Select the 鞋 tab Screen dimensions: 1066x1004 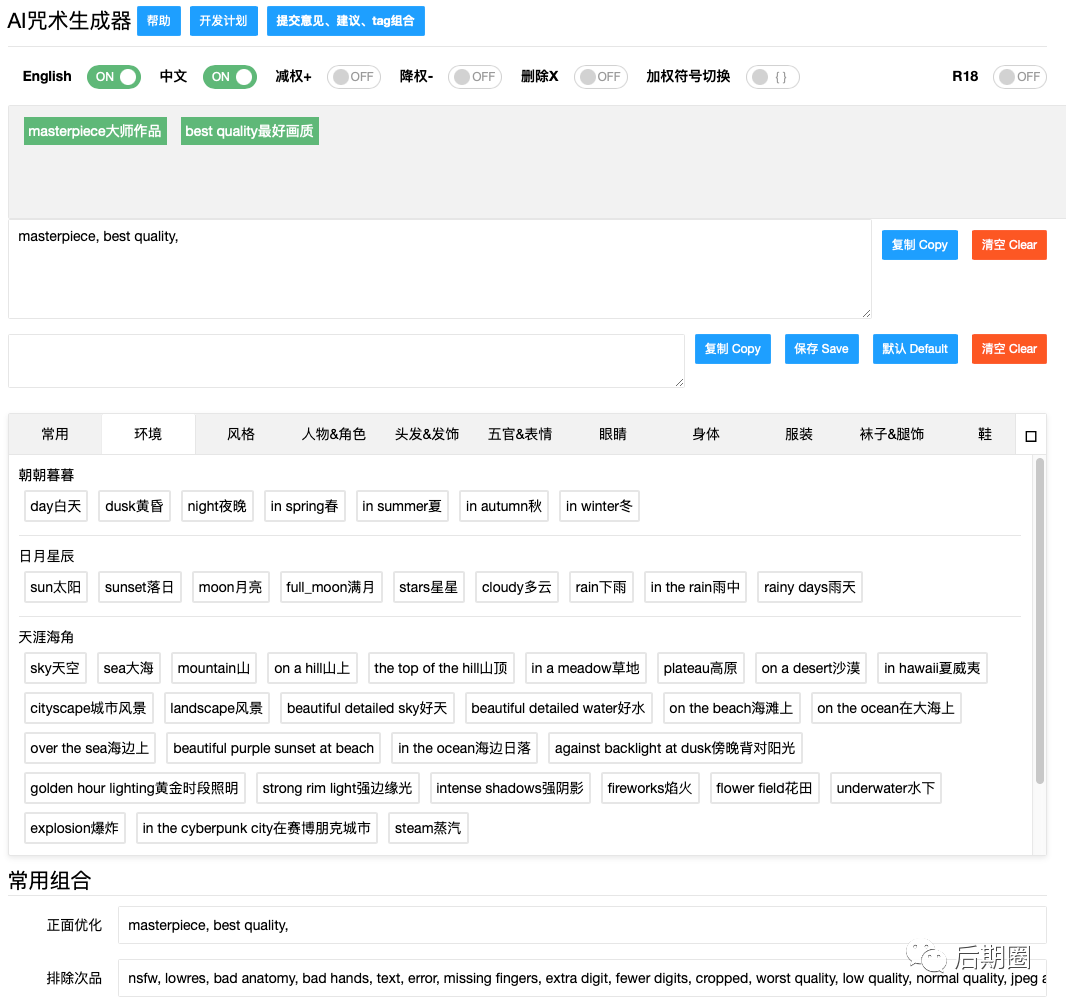tap(985, 434)
